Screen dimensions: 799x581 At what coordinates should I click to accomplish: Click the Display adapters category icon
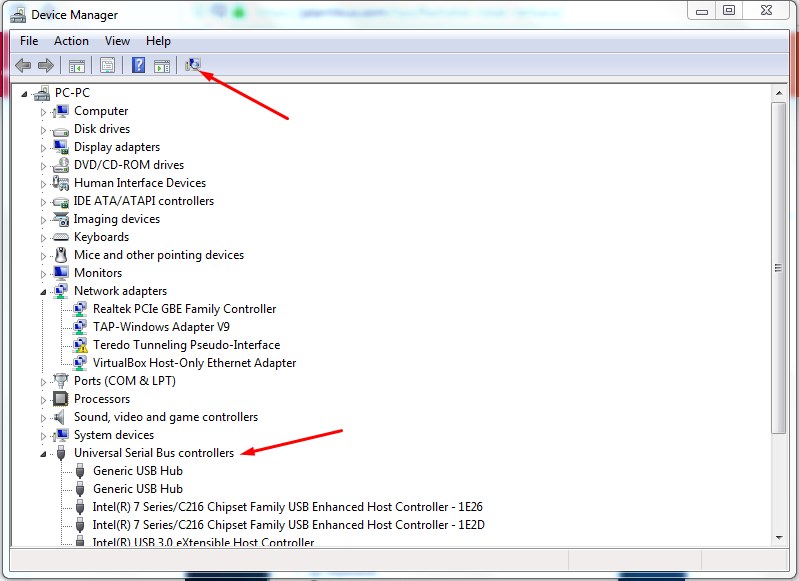click(x=61, y=147)
